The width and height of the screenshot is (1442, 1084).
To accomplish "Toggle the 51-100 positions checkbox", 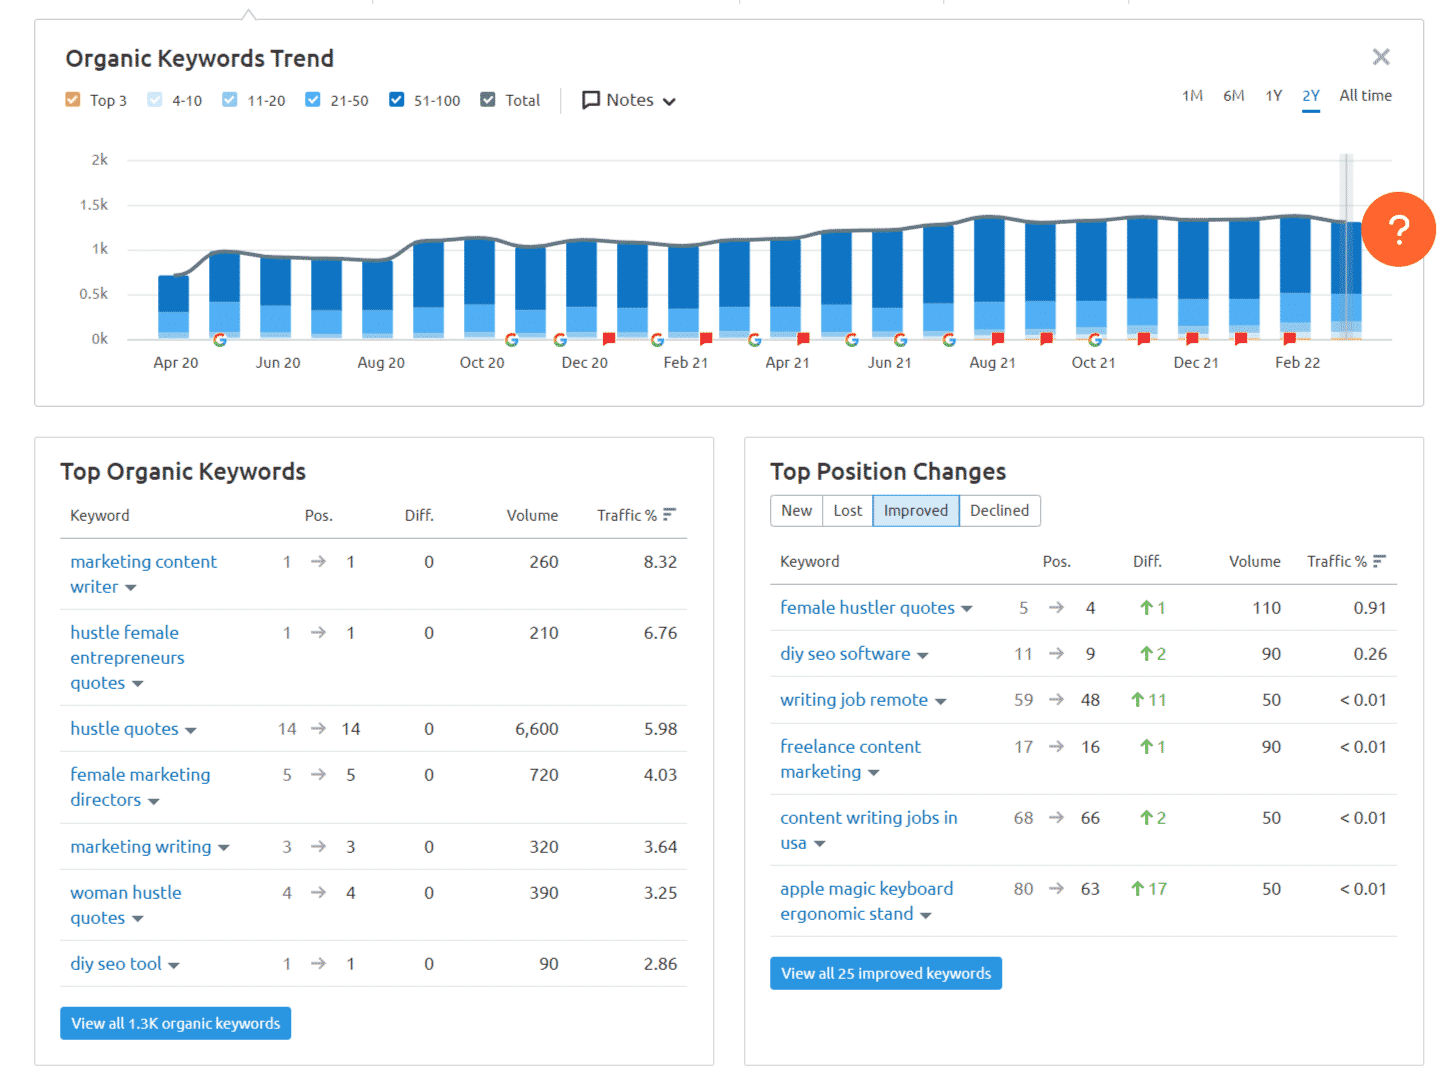I will pyautogui.click(x=396, y=100).
